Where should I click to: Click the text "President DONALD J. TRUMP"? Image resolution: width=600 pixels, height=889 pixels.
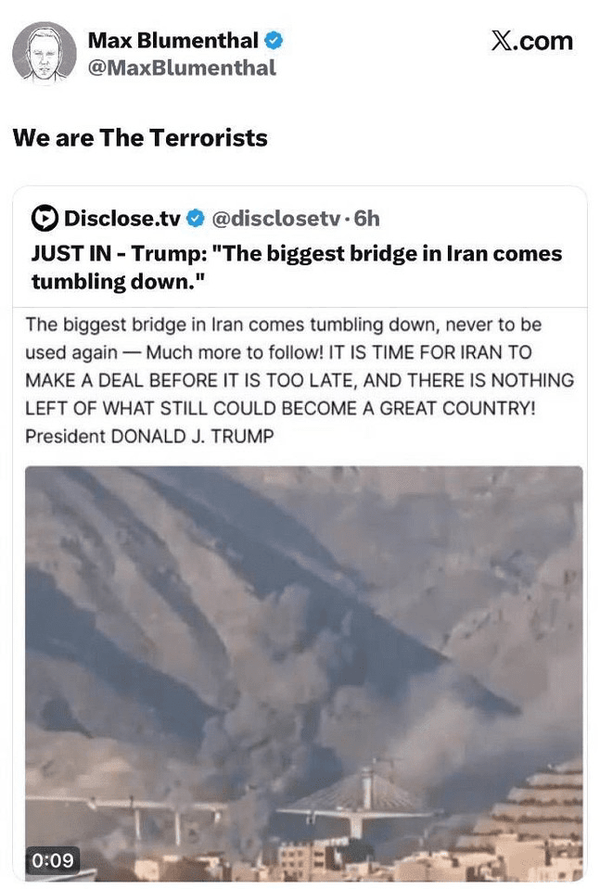pos(150,436)
